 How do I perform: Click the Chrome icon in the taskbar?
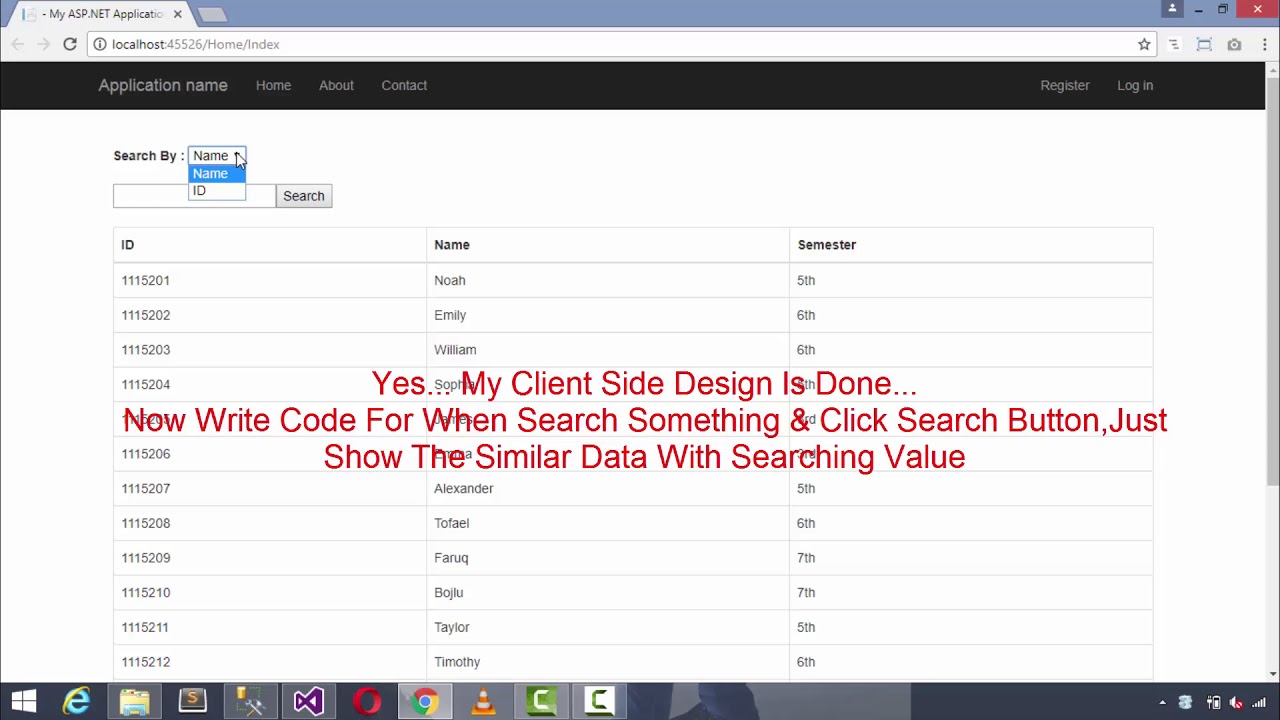pos(425,701)
